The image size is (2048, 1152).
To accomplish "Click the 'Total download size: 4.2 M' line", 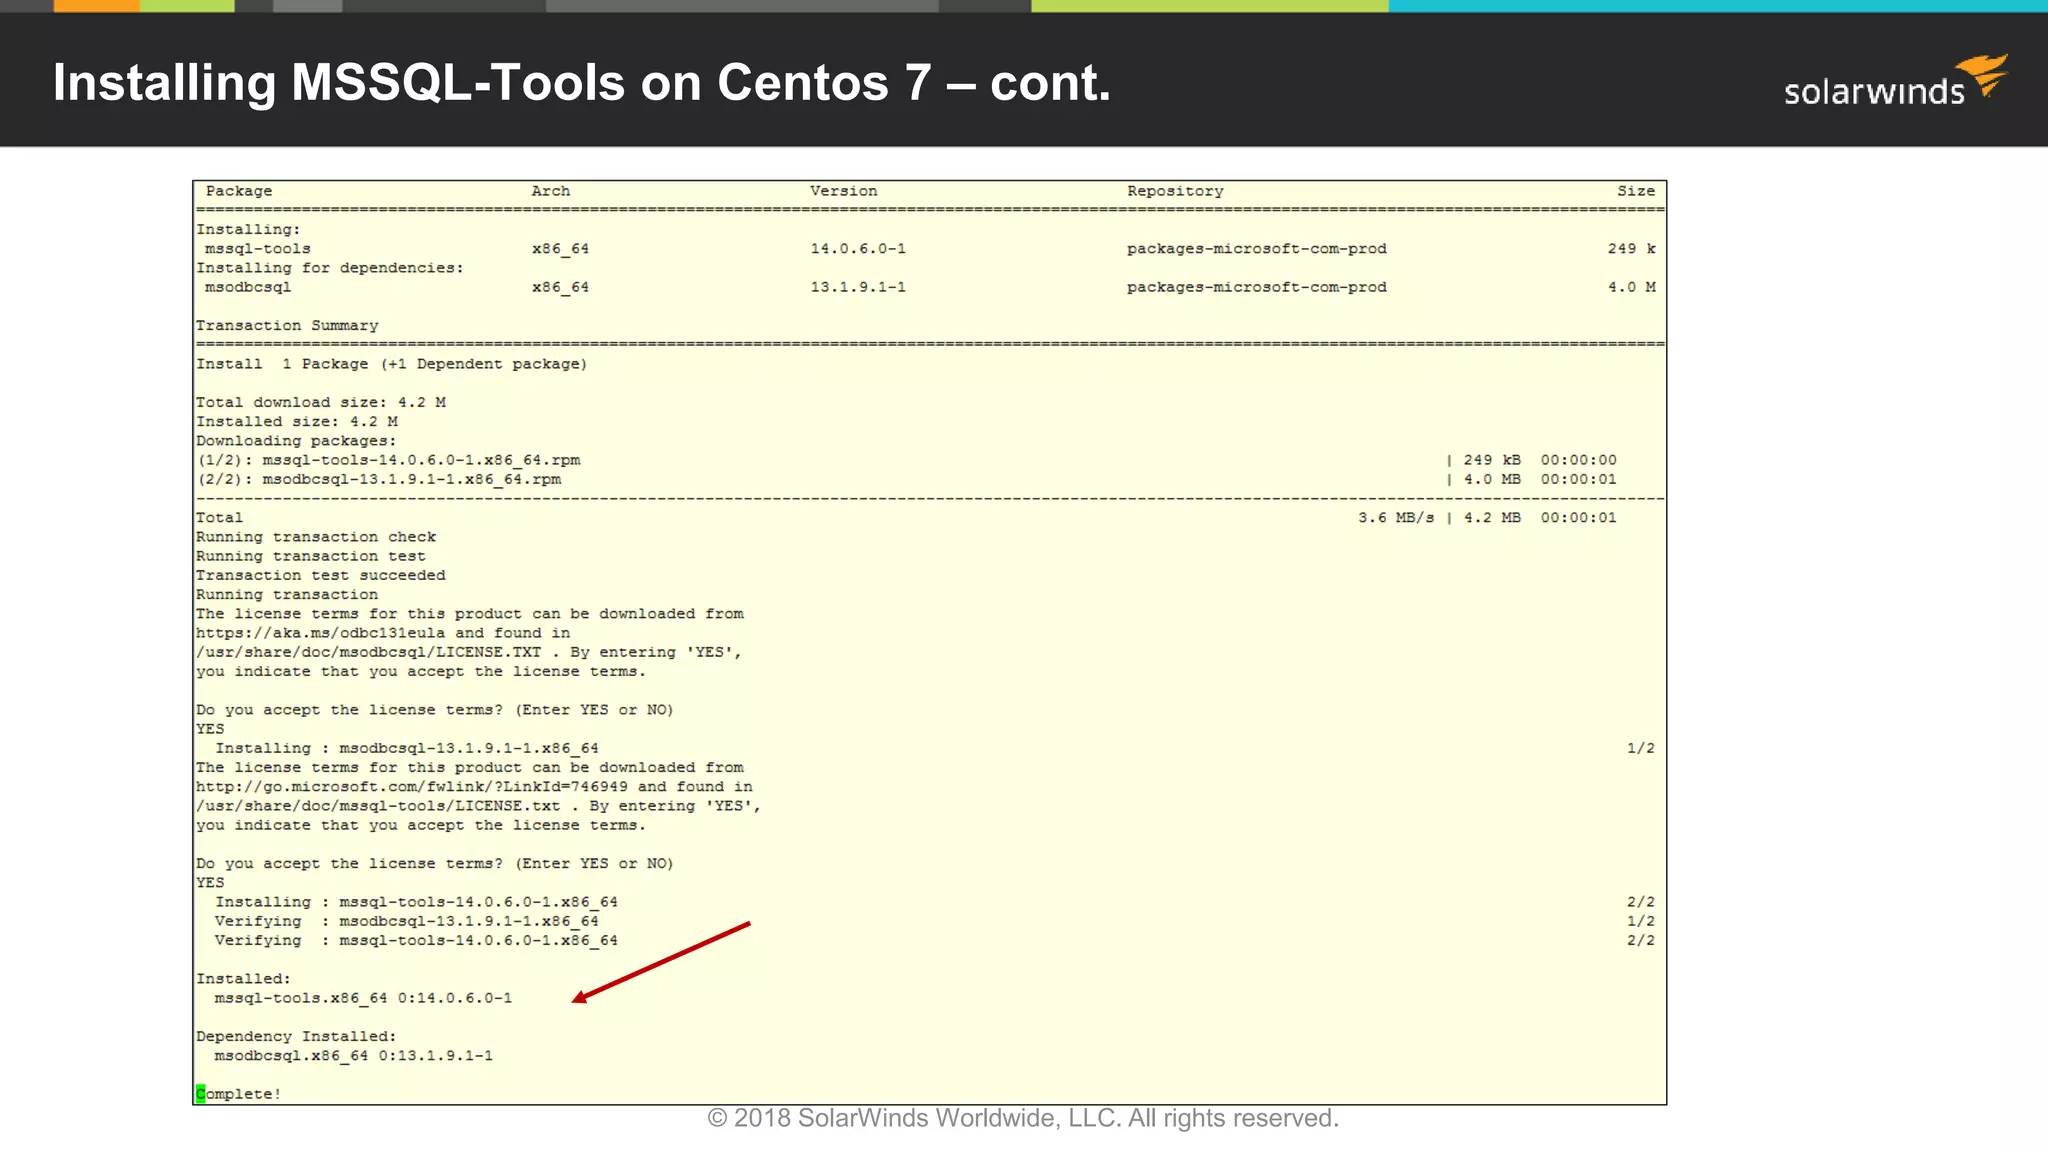I will 321,403.
